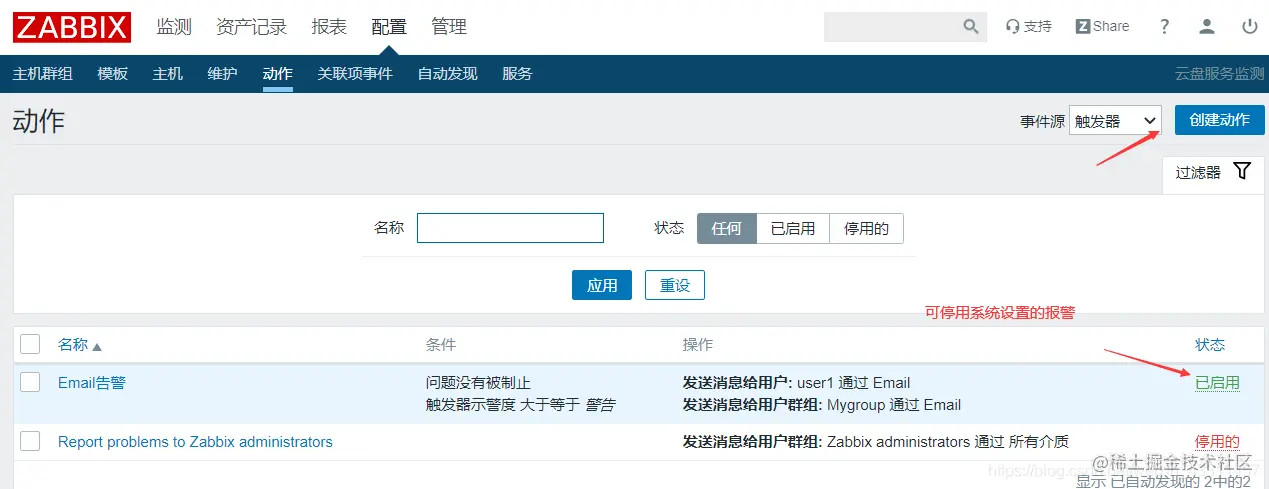The height and width of the screenshot is (489, 1269).
Task: Click the 名称 filter text field
Action: coord(510,228)
